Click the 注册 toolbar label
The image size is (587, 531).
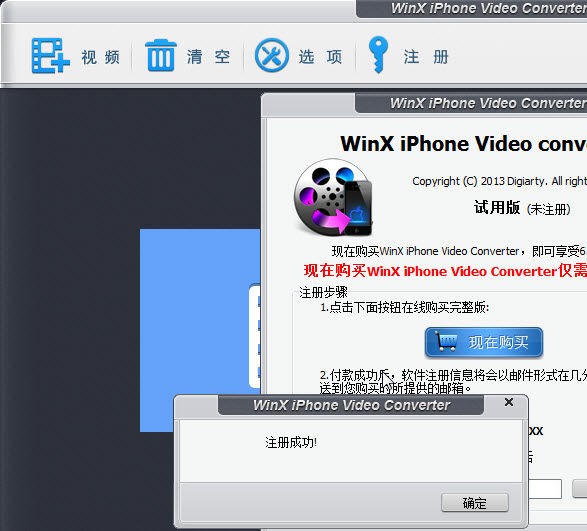point(426,57)
